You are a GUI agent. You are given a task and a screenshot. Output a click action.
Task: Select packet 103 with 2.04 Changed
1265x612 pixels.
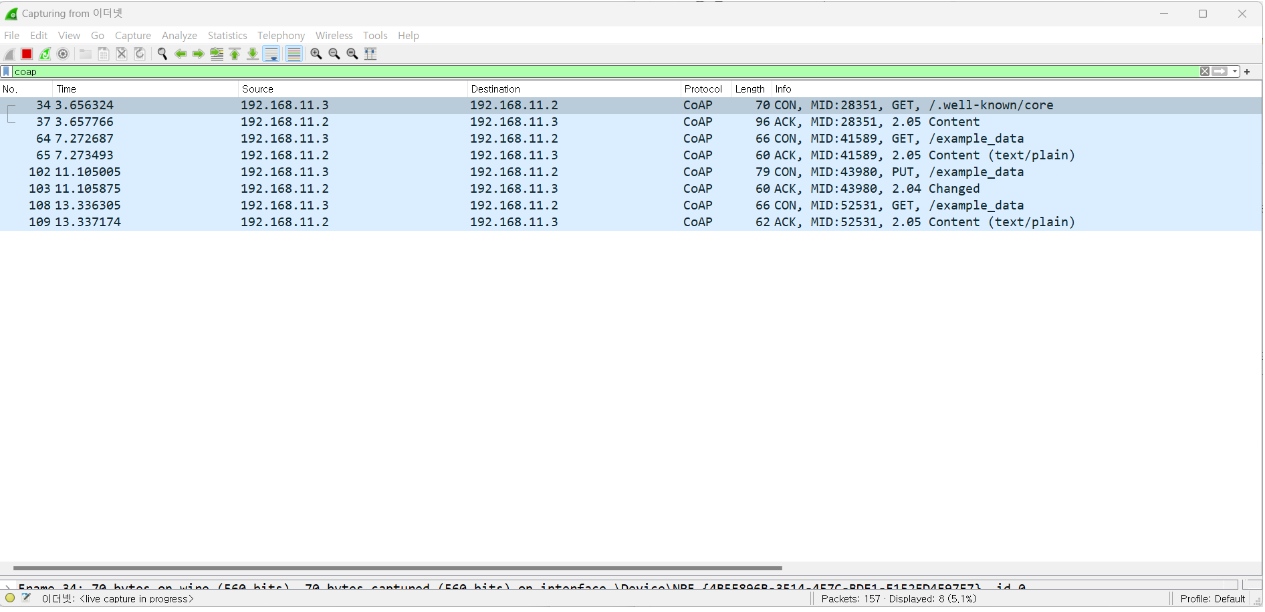point(630,188)
